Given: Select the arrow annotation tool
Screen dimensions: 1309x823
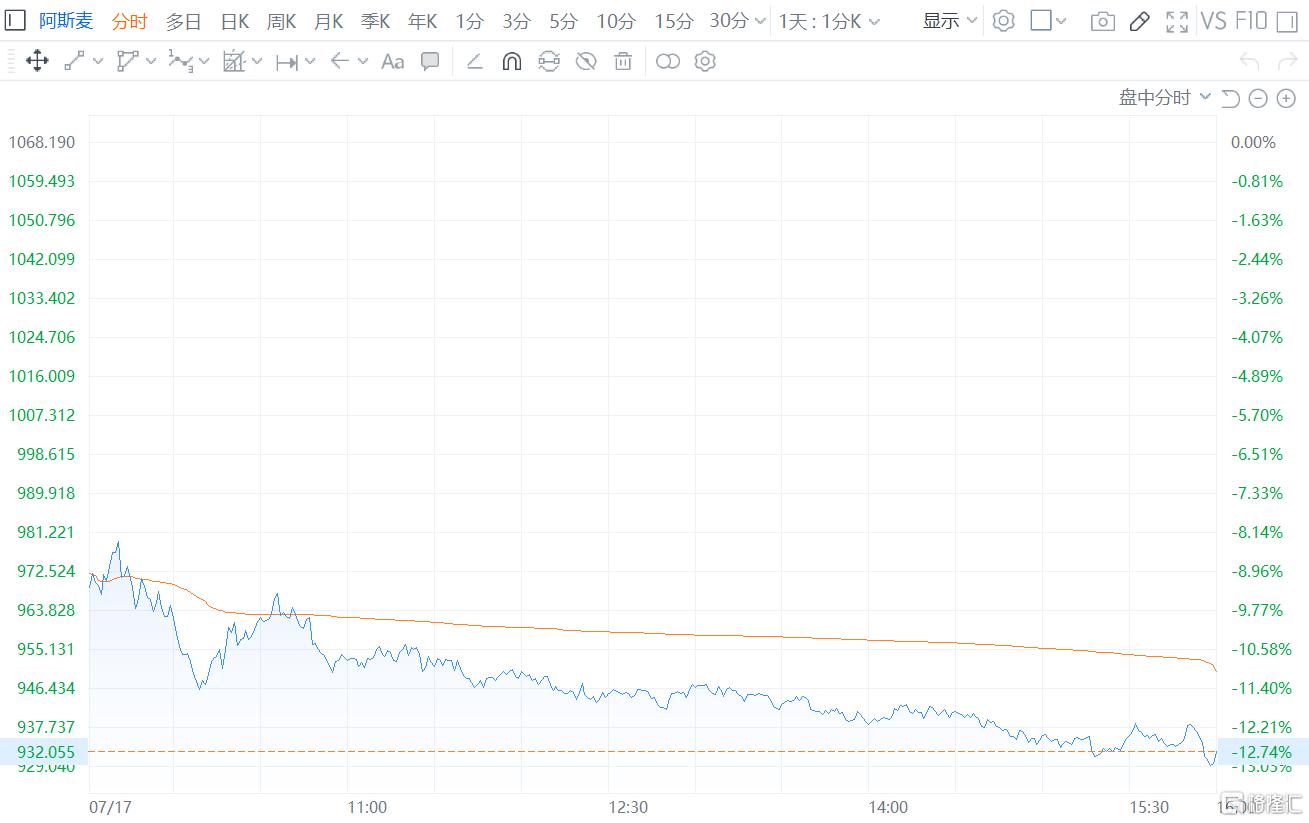Looking at the screenshot, I should (340, 62).
